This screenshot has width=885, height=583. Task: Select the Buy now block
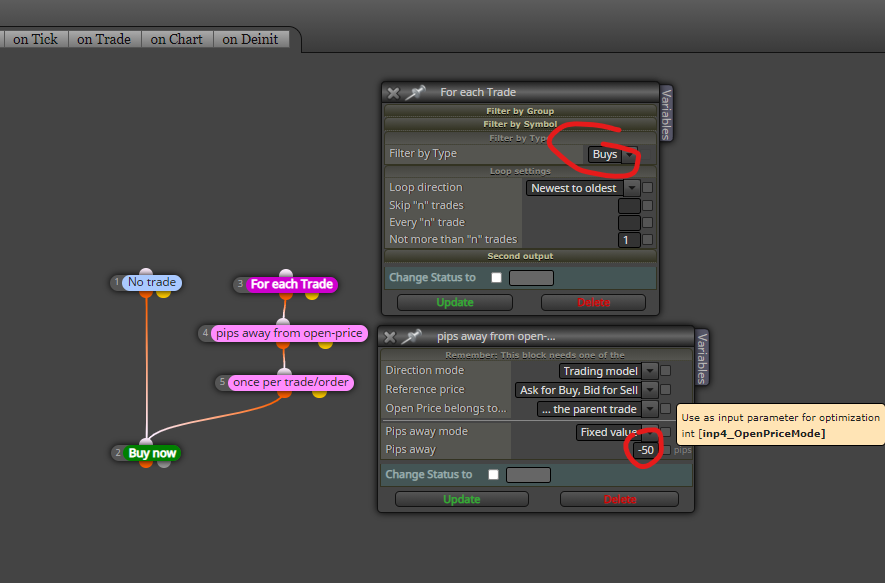[152, 453]
